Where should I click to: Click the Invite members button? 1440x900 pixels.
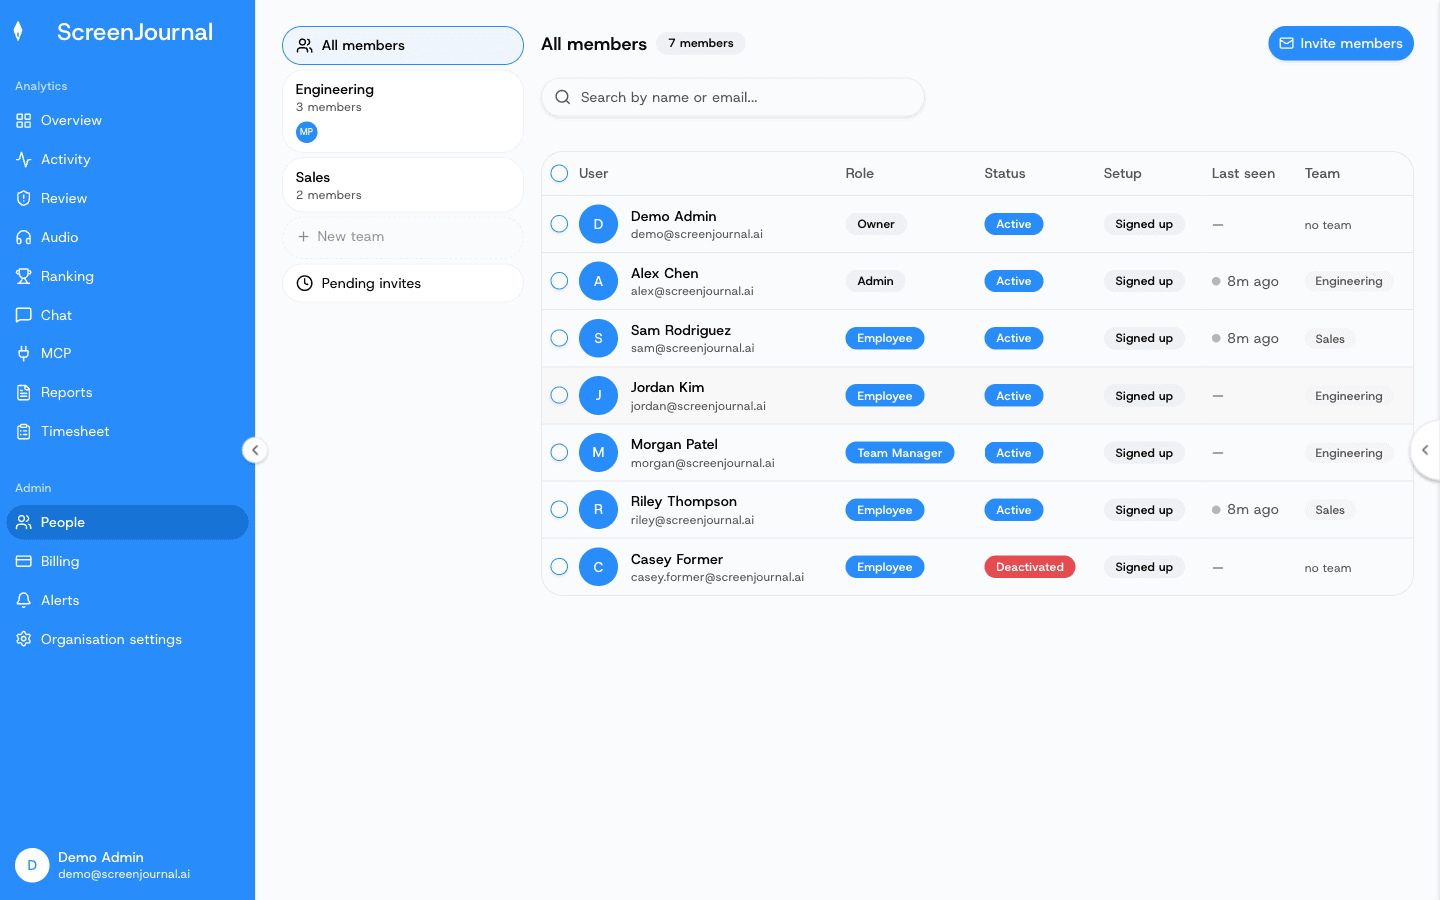coord(1341,43)
